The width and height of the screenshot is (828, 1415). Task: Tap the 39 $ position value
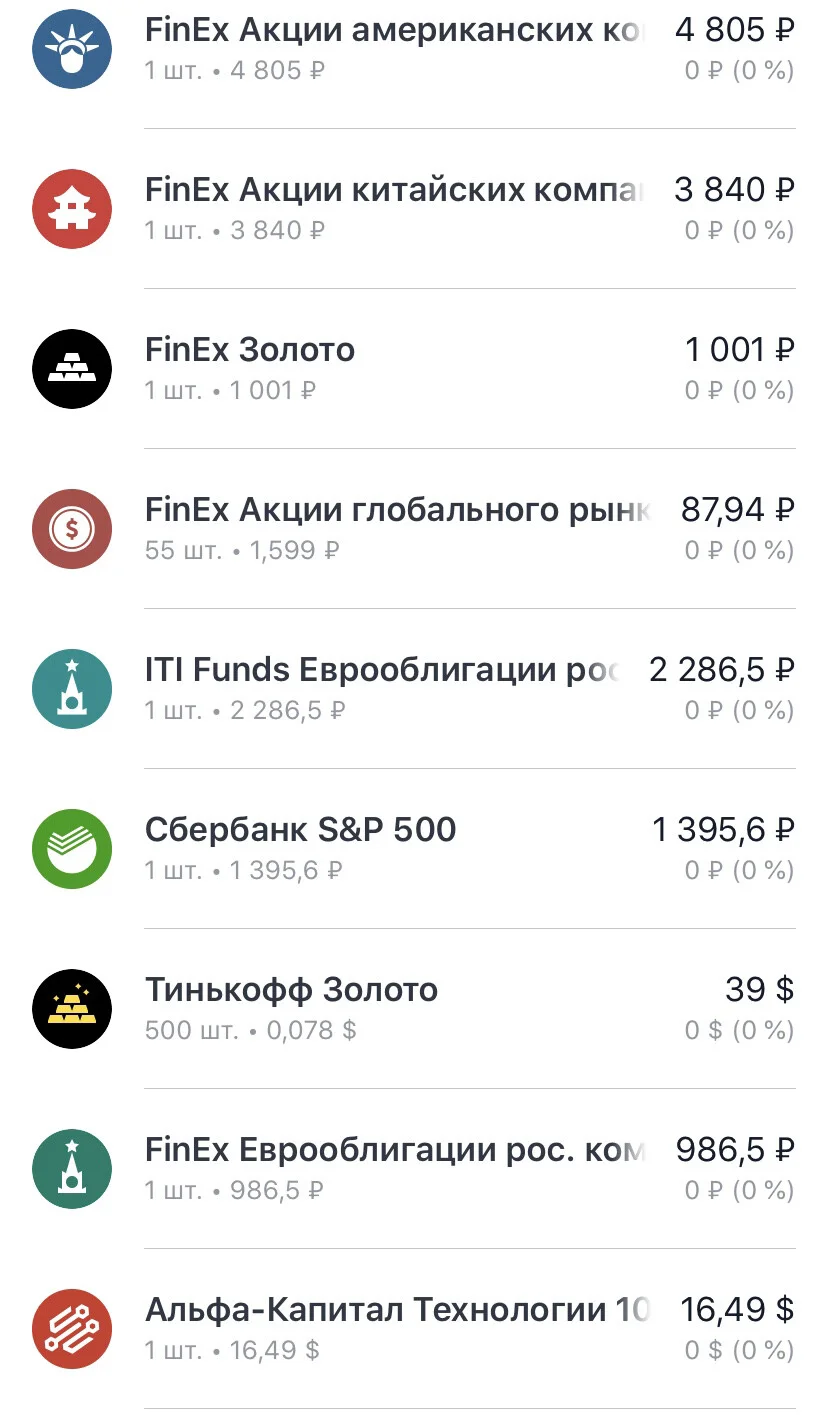[x=760, y=990]
